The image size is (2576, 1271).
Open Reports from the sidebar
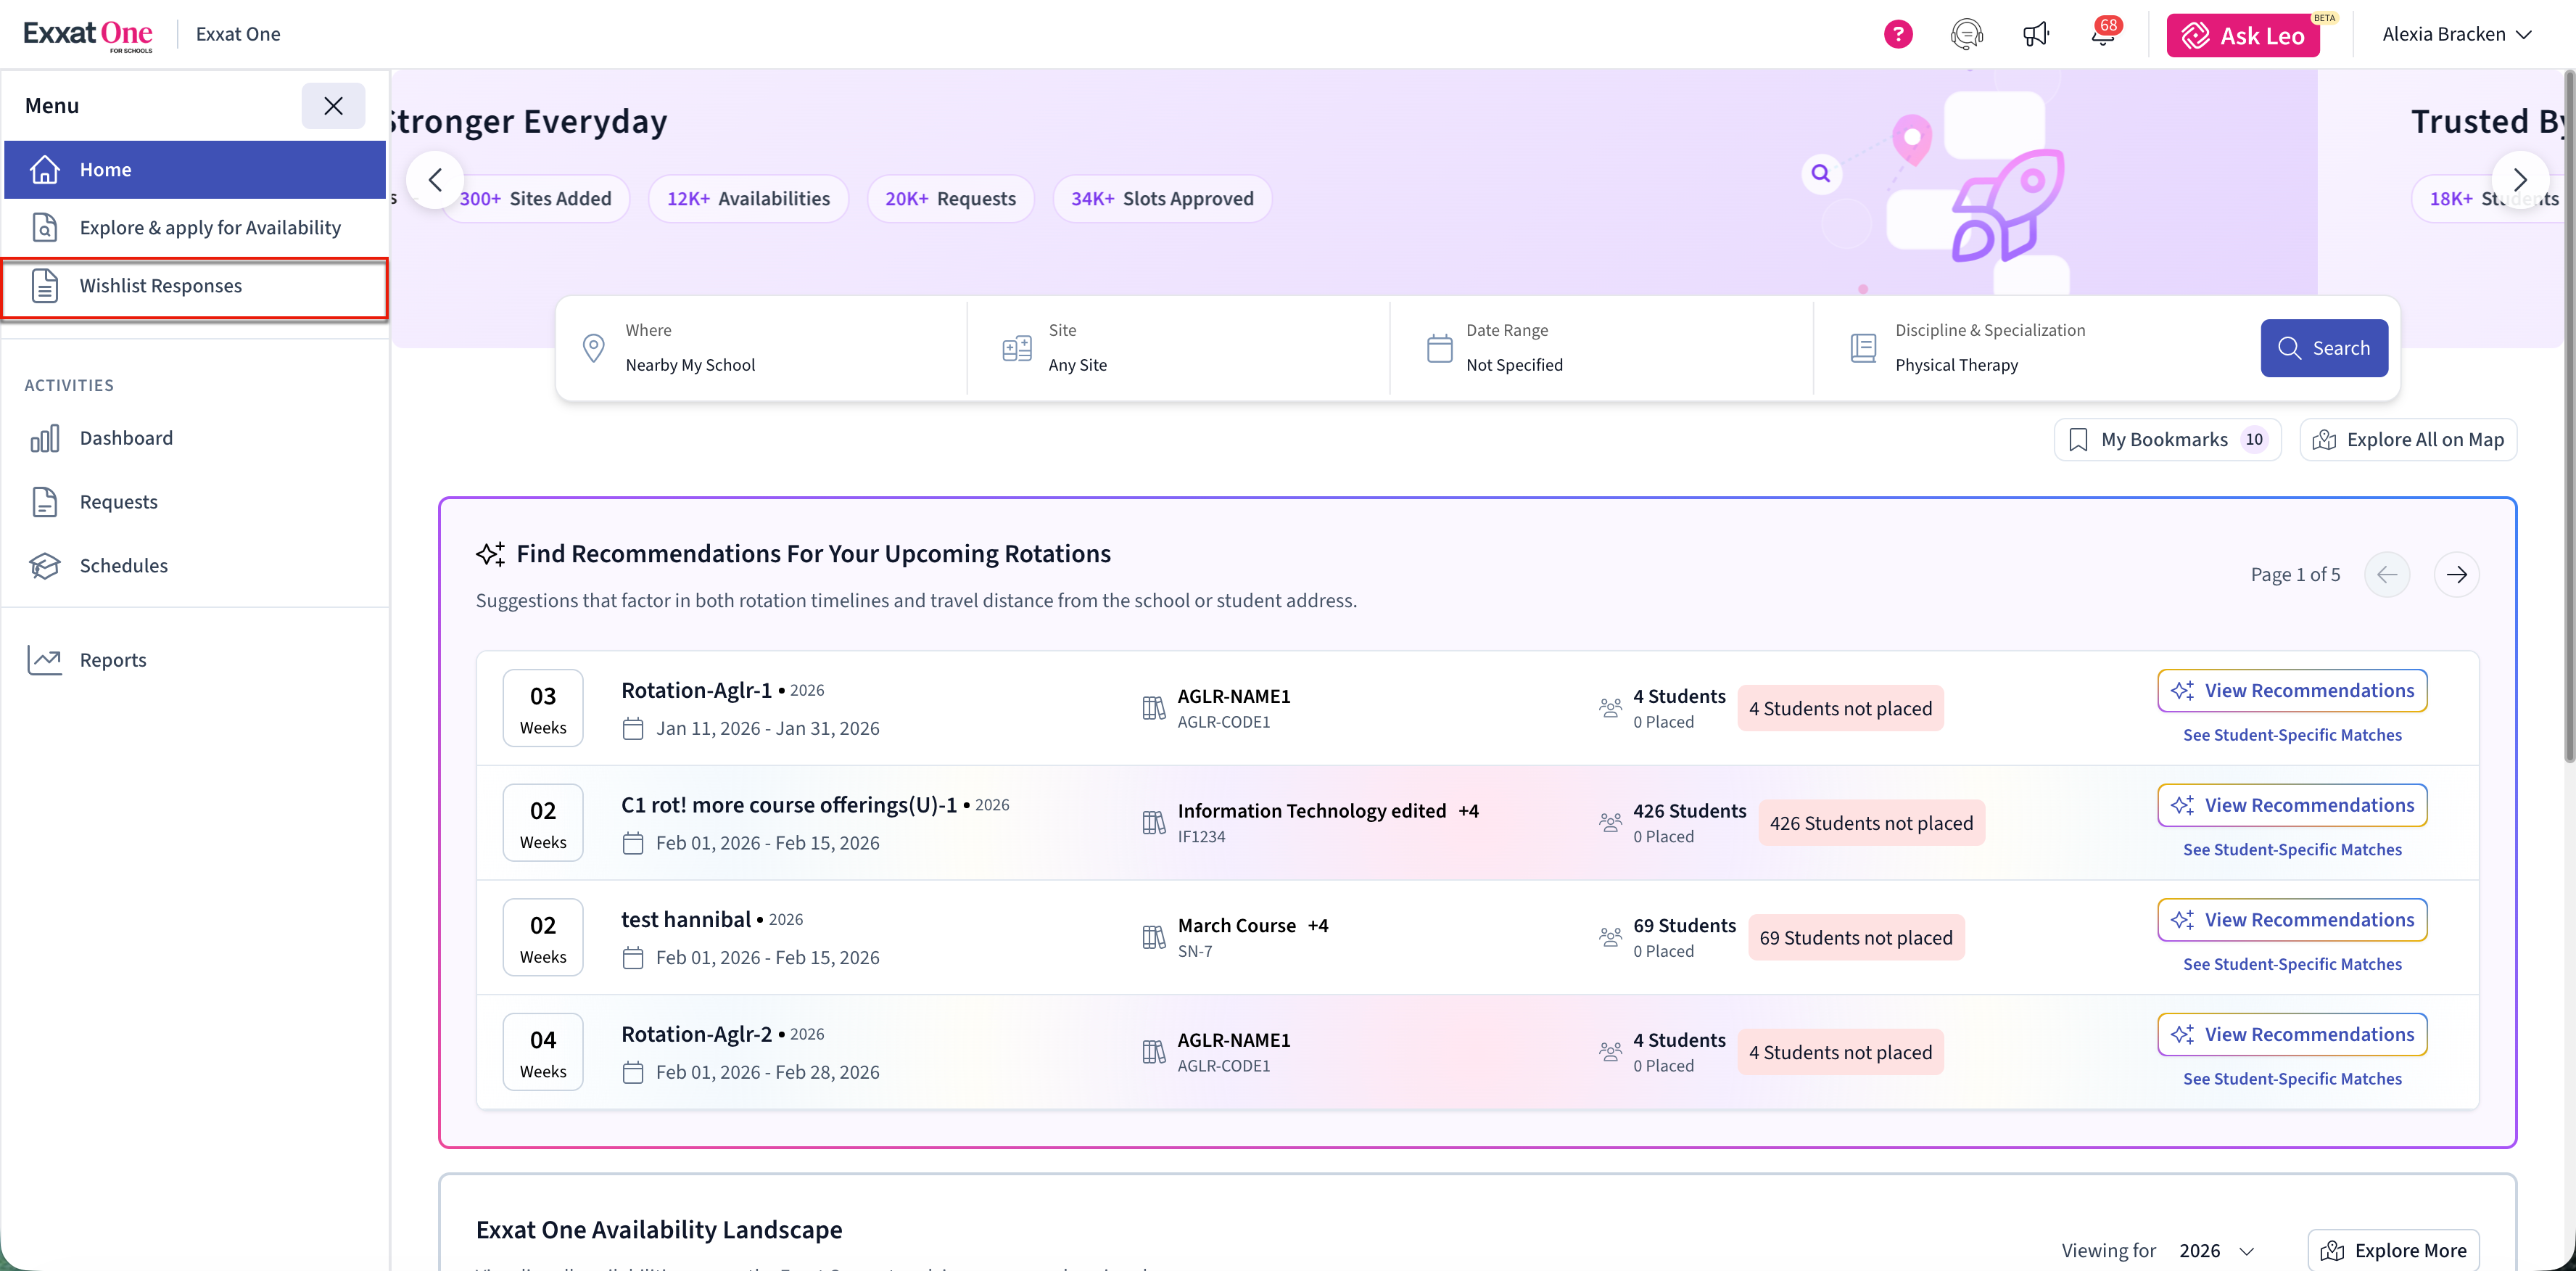[112, 660]
